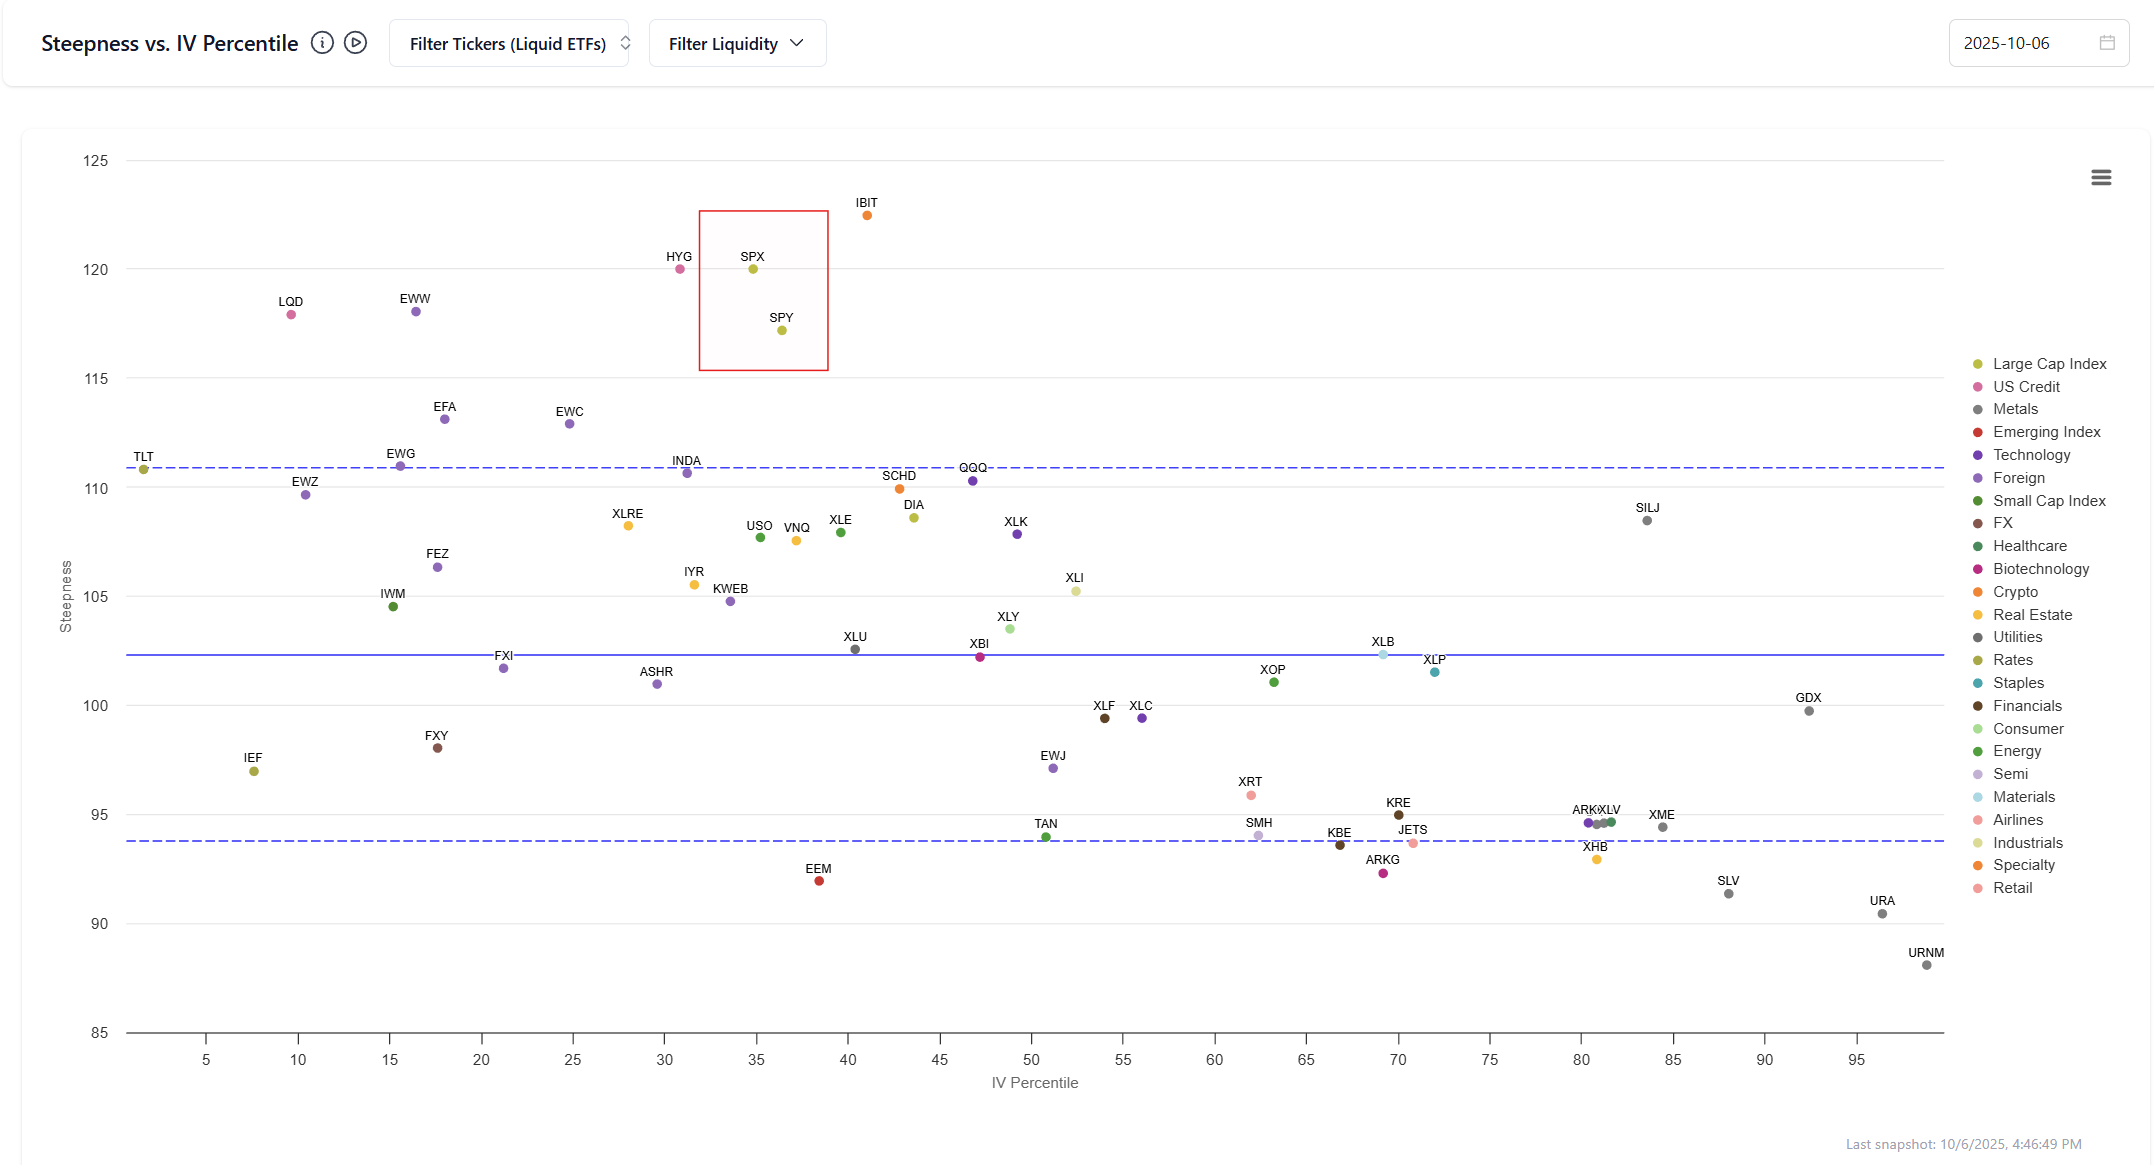This screenshot has height=1165, width=2154.
Task: Click up-down arrows on Filter Tickers selector
Action: click(x=625, y=43)
